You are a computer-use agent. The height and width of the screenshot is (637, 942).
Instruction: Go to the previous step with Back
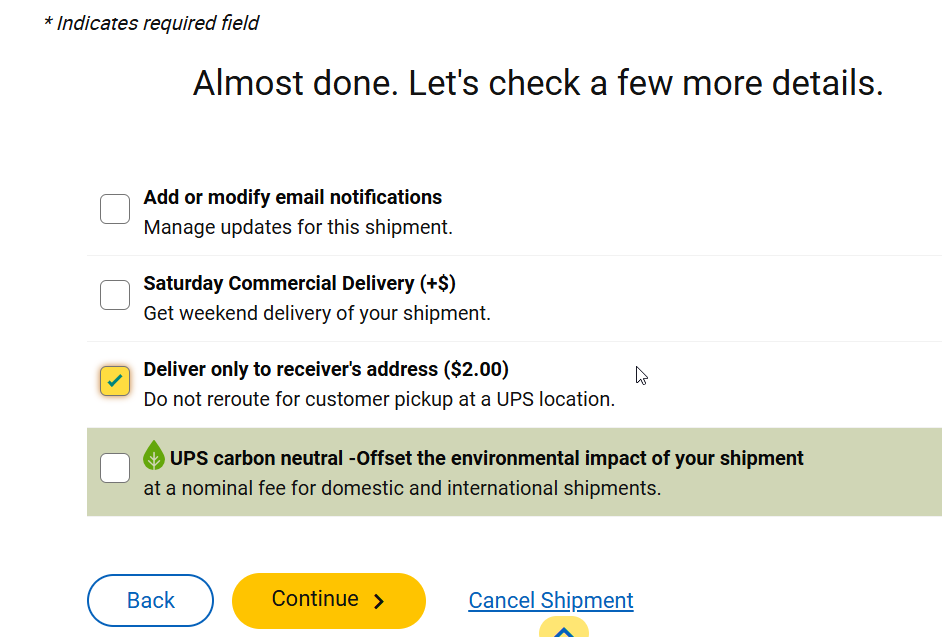[x=150, y=600]
